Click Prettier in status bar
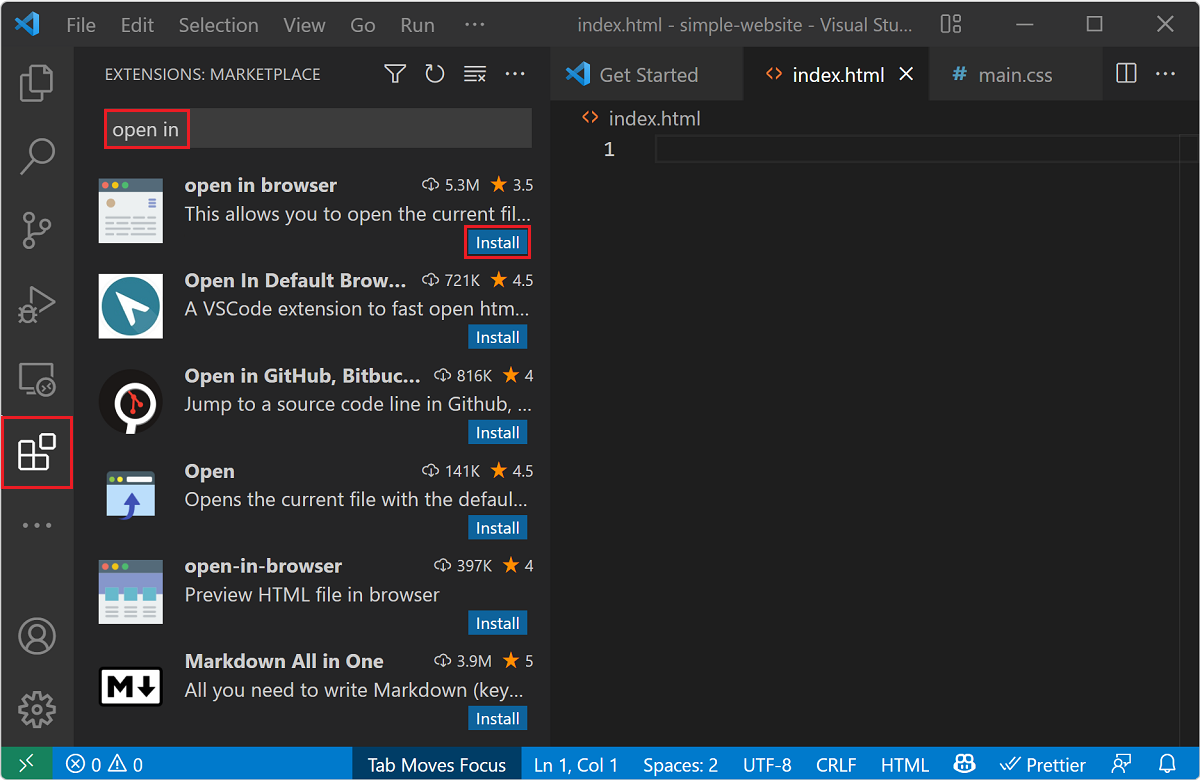 (1043, 765)
